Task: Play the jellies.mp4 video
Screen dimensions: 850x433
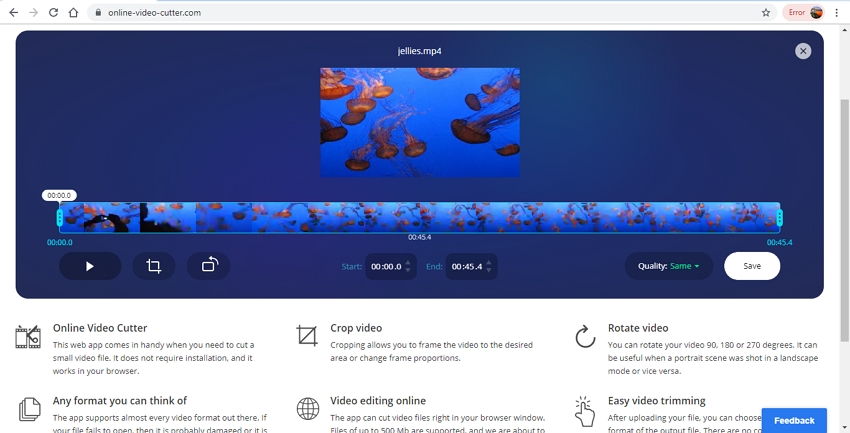Action: [90, 266]
